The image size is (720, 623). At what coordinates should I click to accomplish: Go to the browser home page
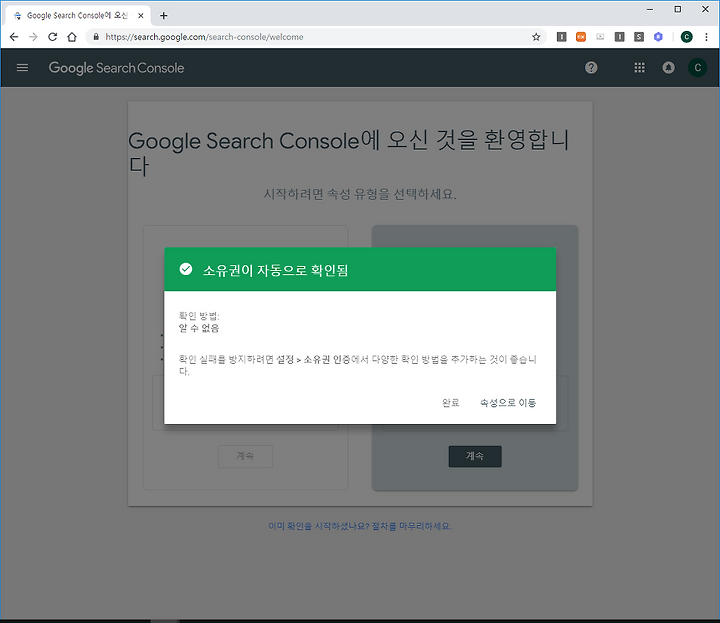pos(72,37)
